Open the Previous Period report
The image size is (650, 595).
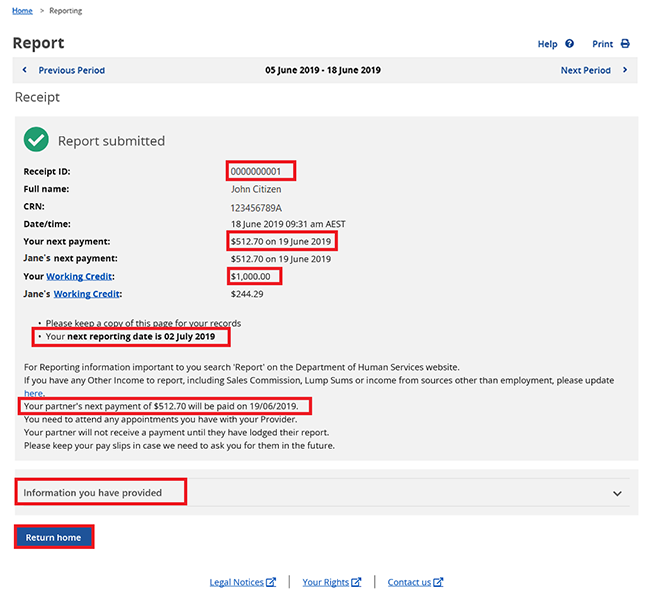[x=71, y=71]
